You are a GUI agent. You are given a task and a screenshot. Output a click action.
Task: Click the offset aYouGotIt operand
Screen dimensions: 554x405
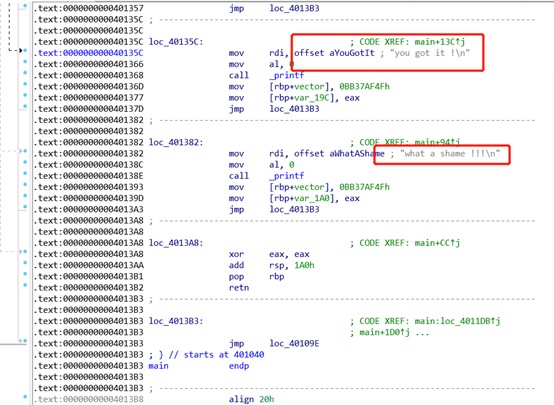[x=334, y=53]
